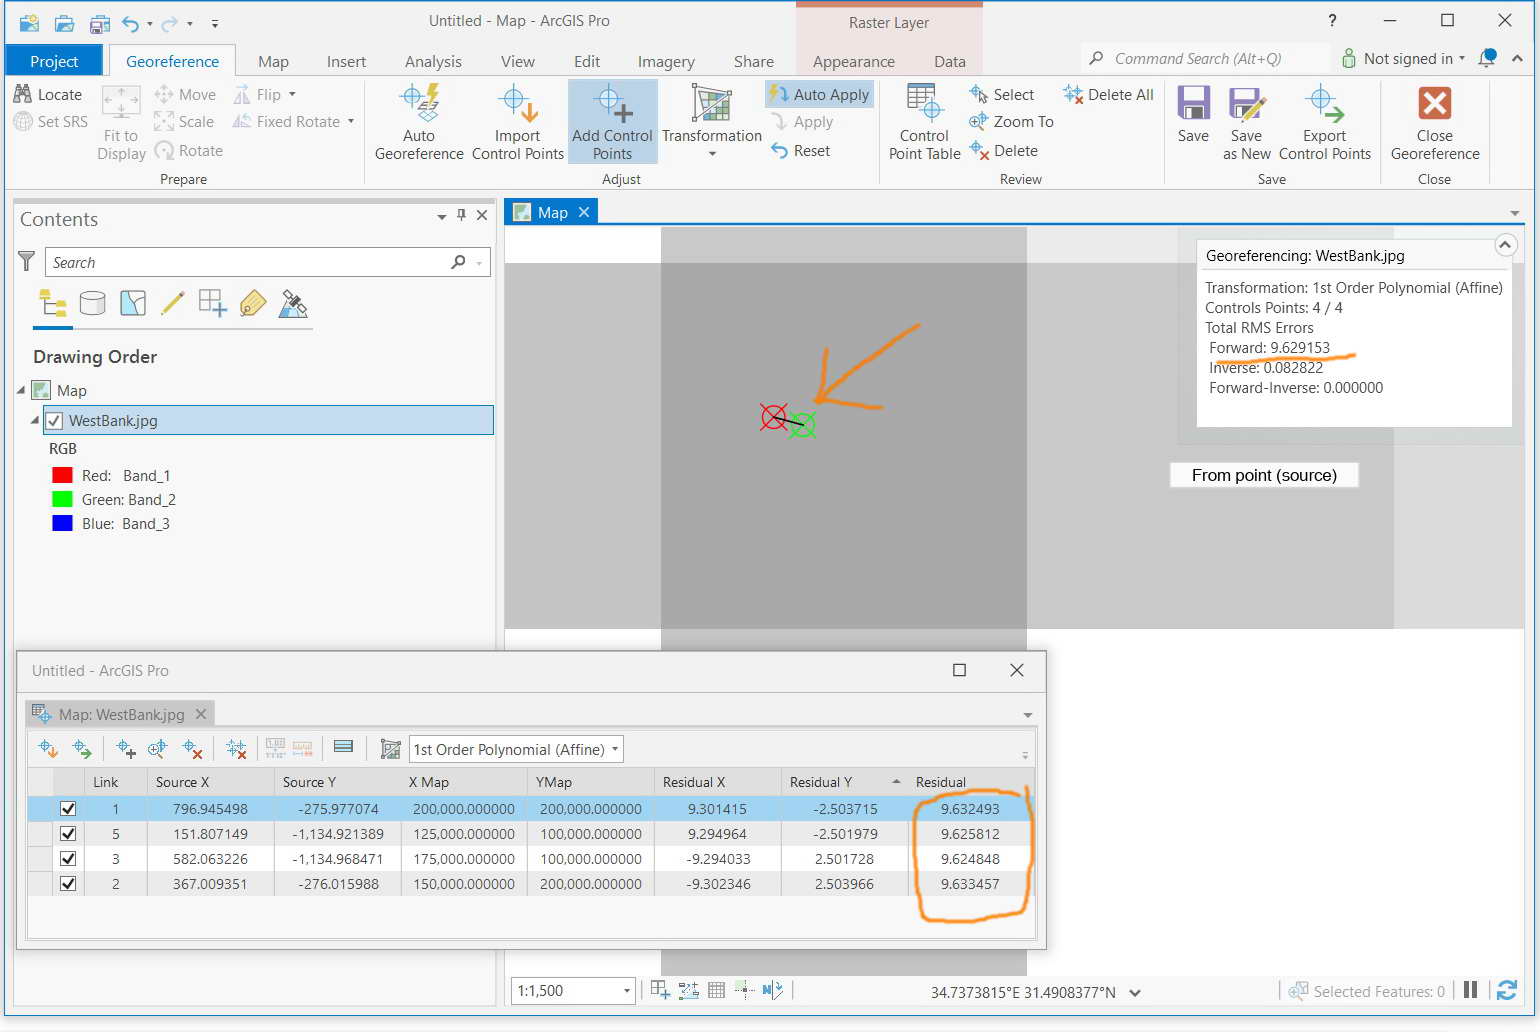This screenshot has height=1032, width=1540.
Task: Click the Command Search box
Action: [x=1205, y=58]
